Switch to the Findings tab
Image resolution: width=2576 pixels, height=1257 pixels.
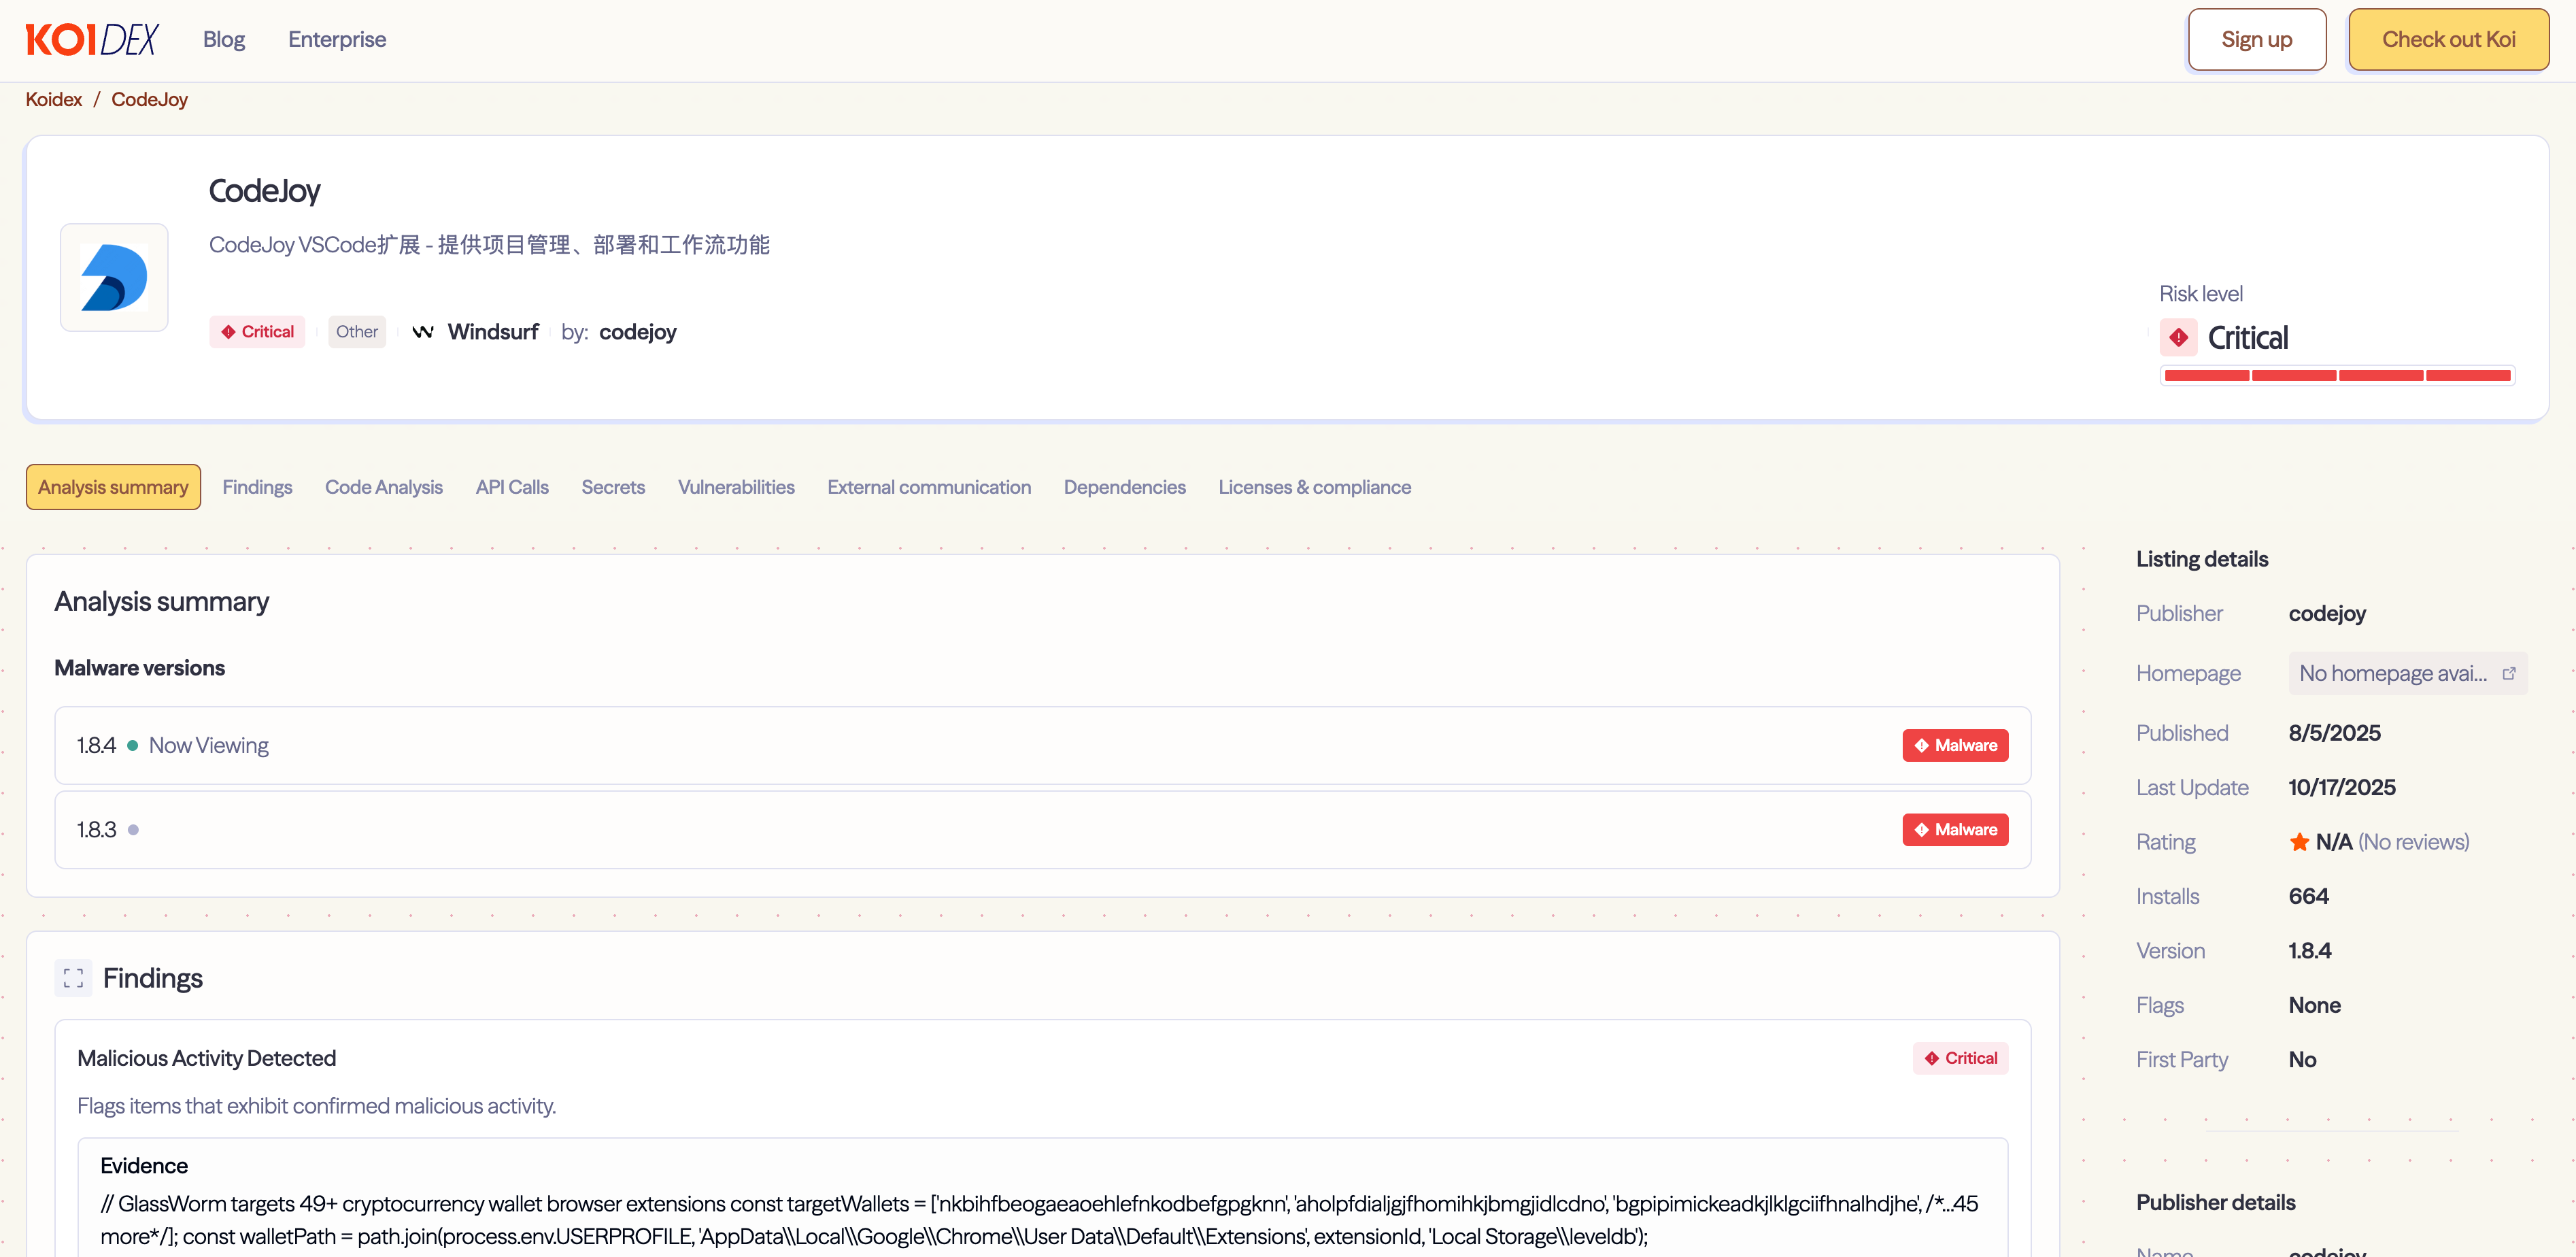(257, 487)
